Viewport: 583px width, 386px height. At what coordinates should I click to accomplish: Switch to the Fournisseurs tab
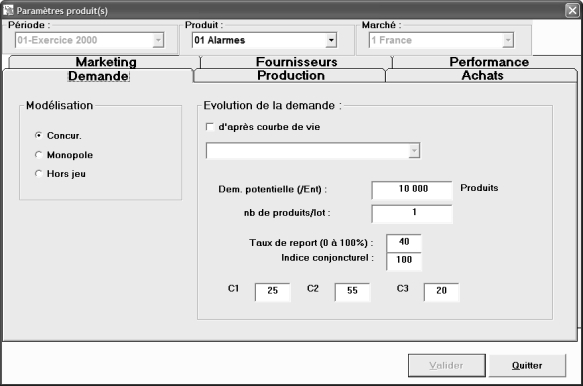pos(296,62)
